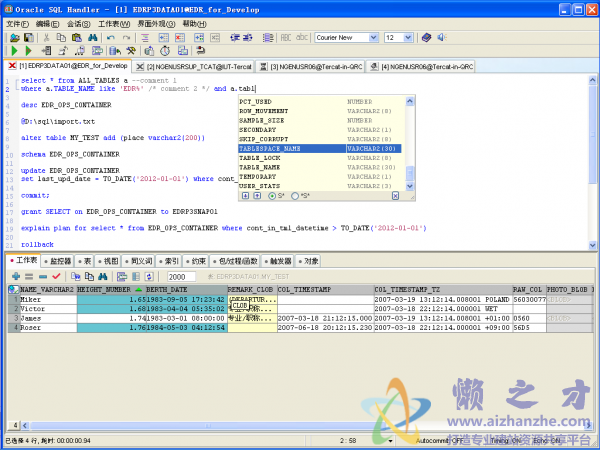This screenshot has height=450, width=600.
Task: Open the 会话(S) menu
Action: [x=78, y=24]
